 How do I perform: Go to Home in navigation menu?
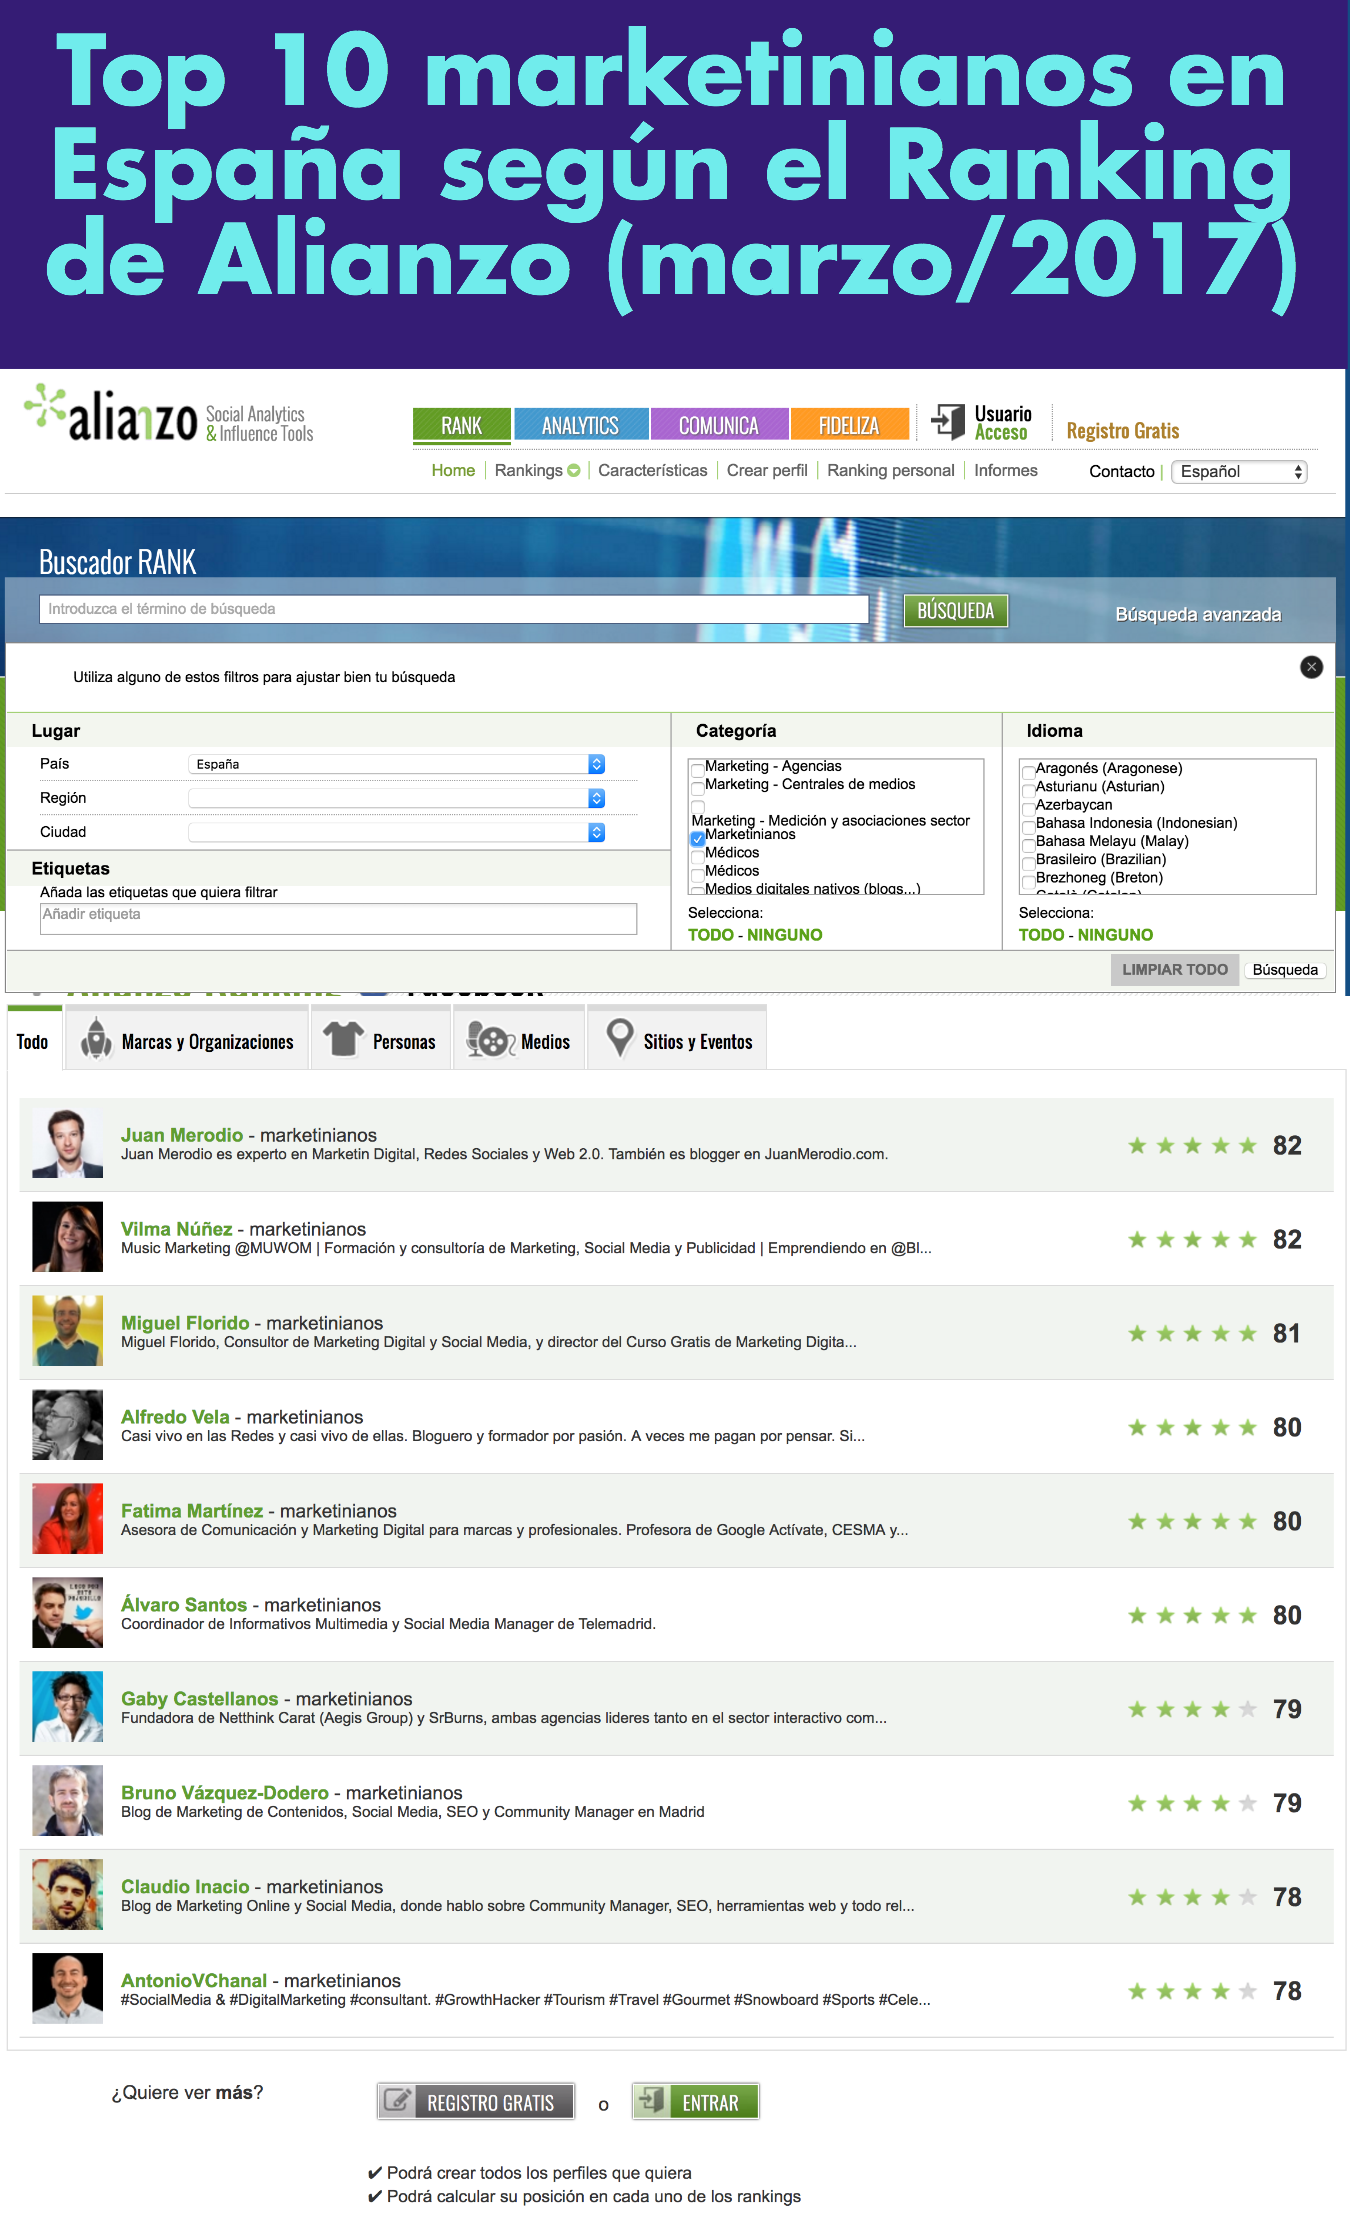tap(453, 471)
